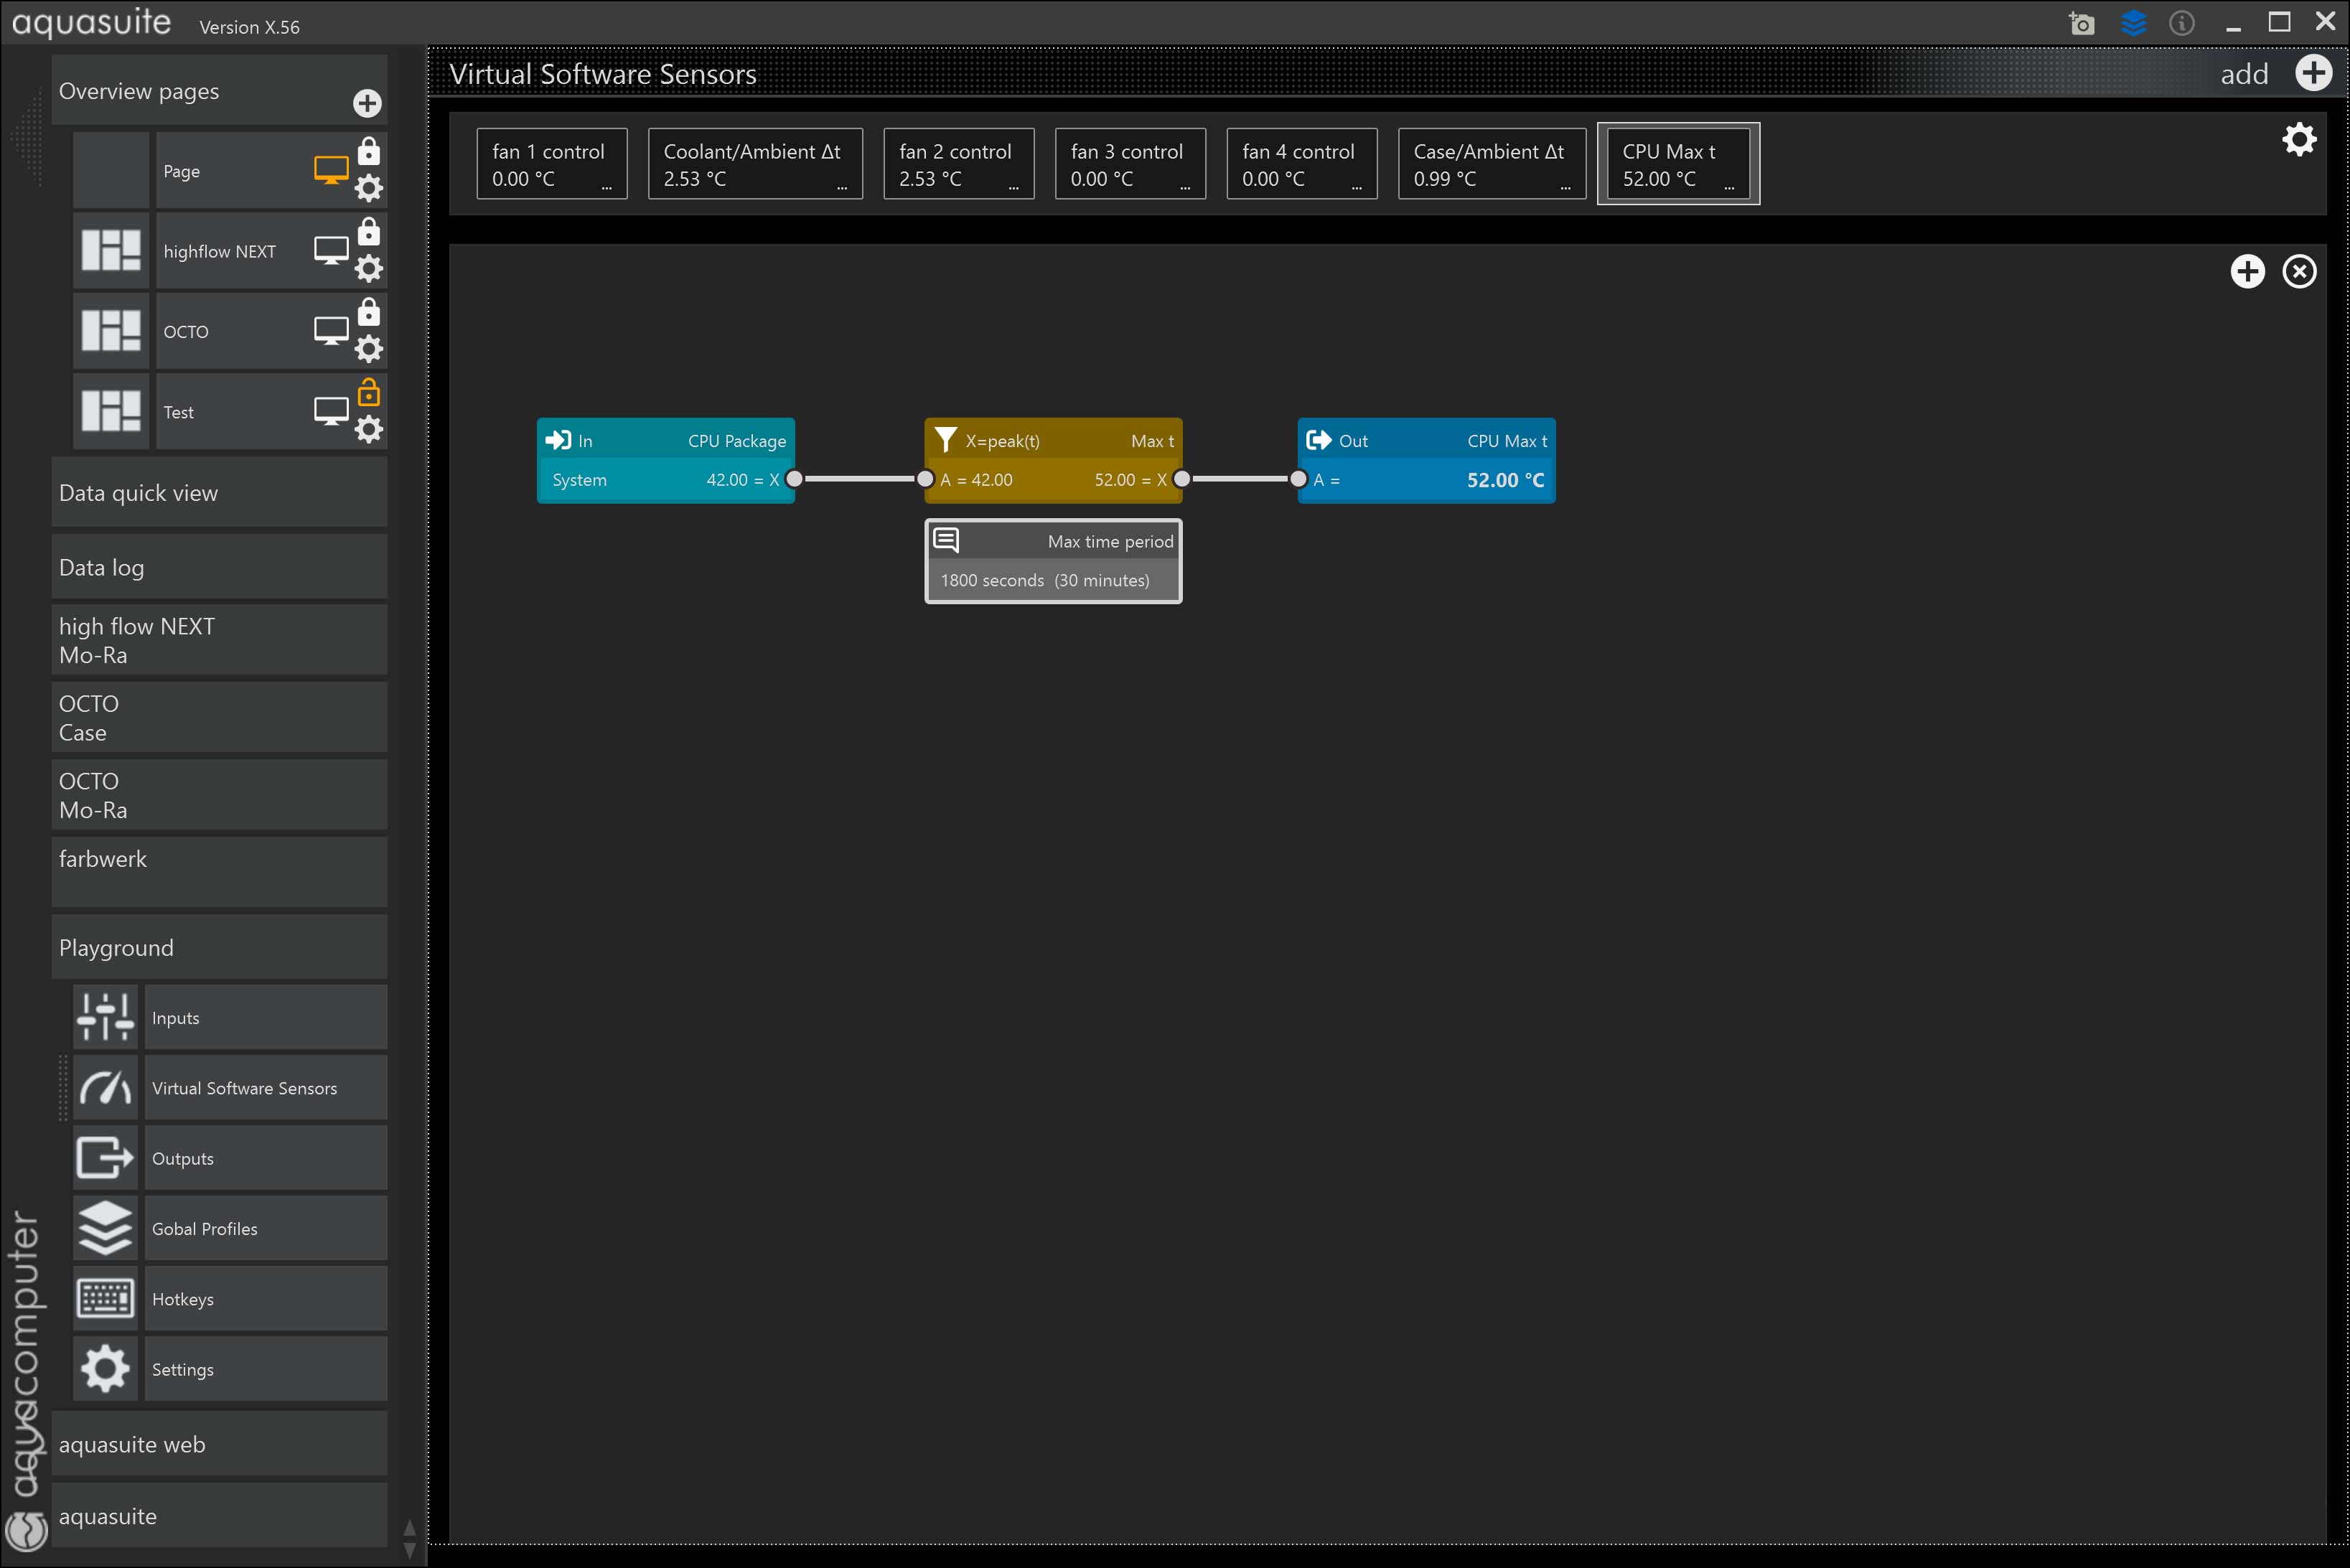Open the Page overview page label
Screen dimensions: 2350x1568
click(182, 171)
